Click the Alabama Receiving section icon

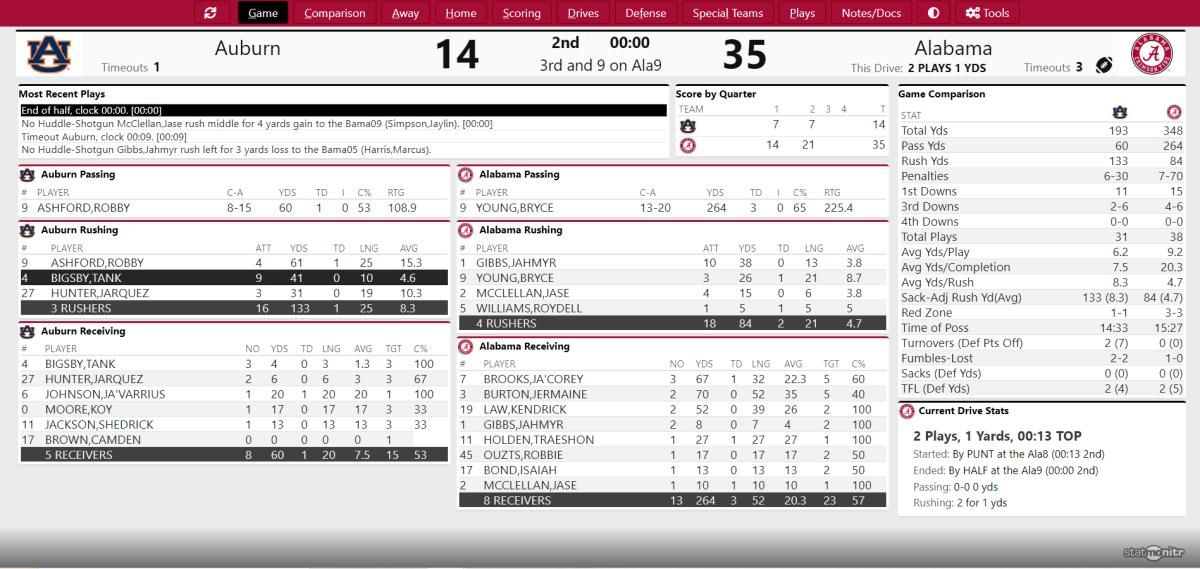tap(465, 347)
